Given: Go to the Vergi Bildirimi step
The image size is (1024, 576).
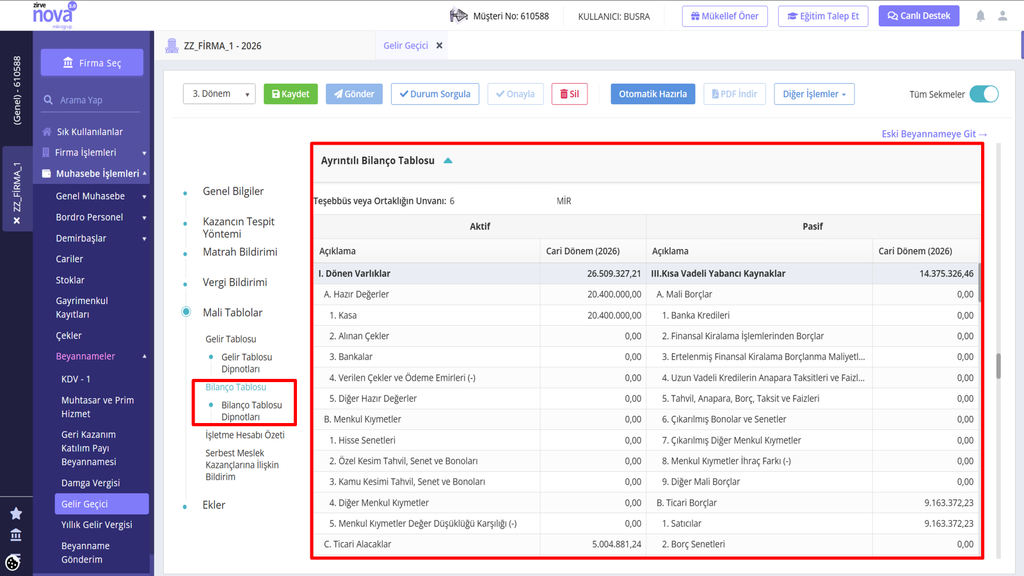Looking at the screenshot, I should point(234,282).
